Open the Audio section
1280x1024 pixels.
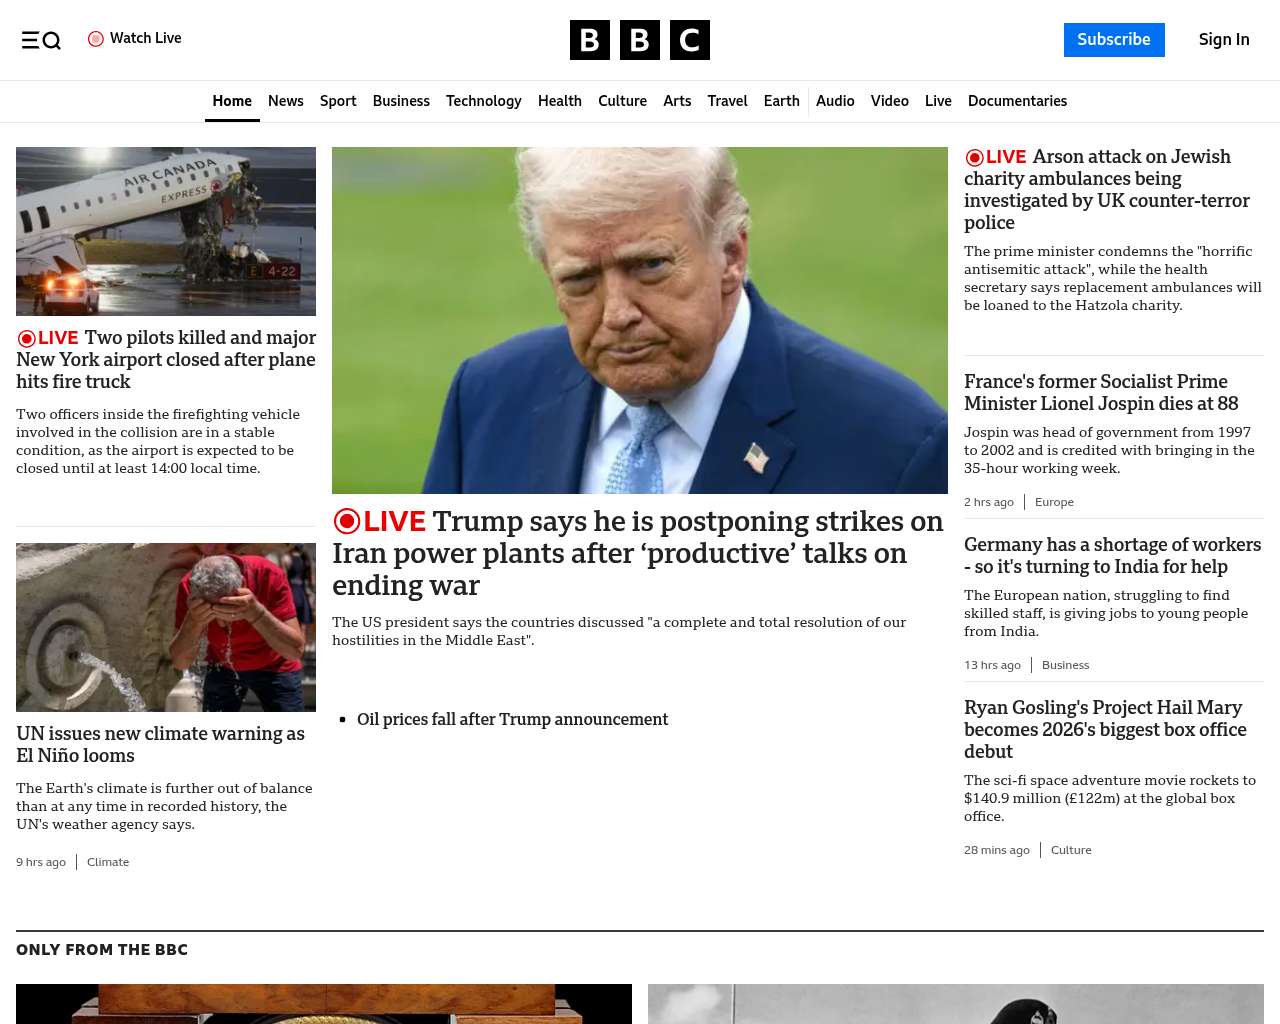(835, 101)
